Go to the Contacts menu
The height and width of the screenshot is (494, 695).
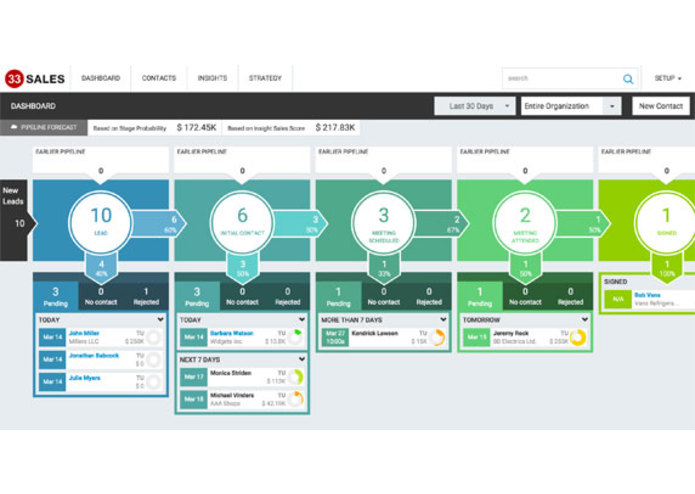coord(159,78)
